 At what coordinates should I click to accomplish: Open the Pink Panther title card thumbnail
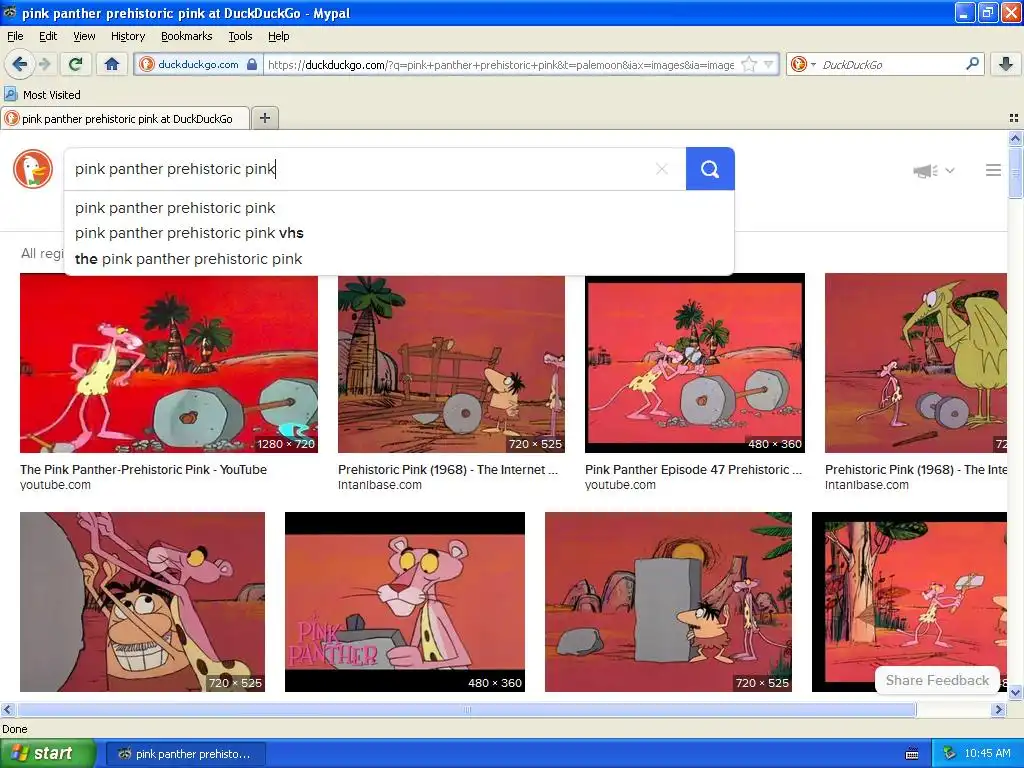coord(405,601)
